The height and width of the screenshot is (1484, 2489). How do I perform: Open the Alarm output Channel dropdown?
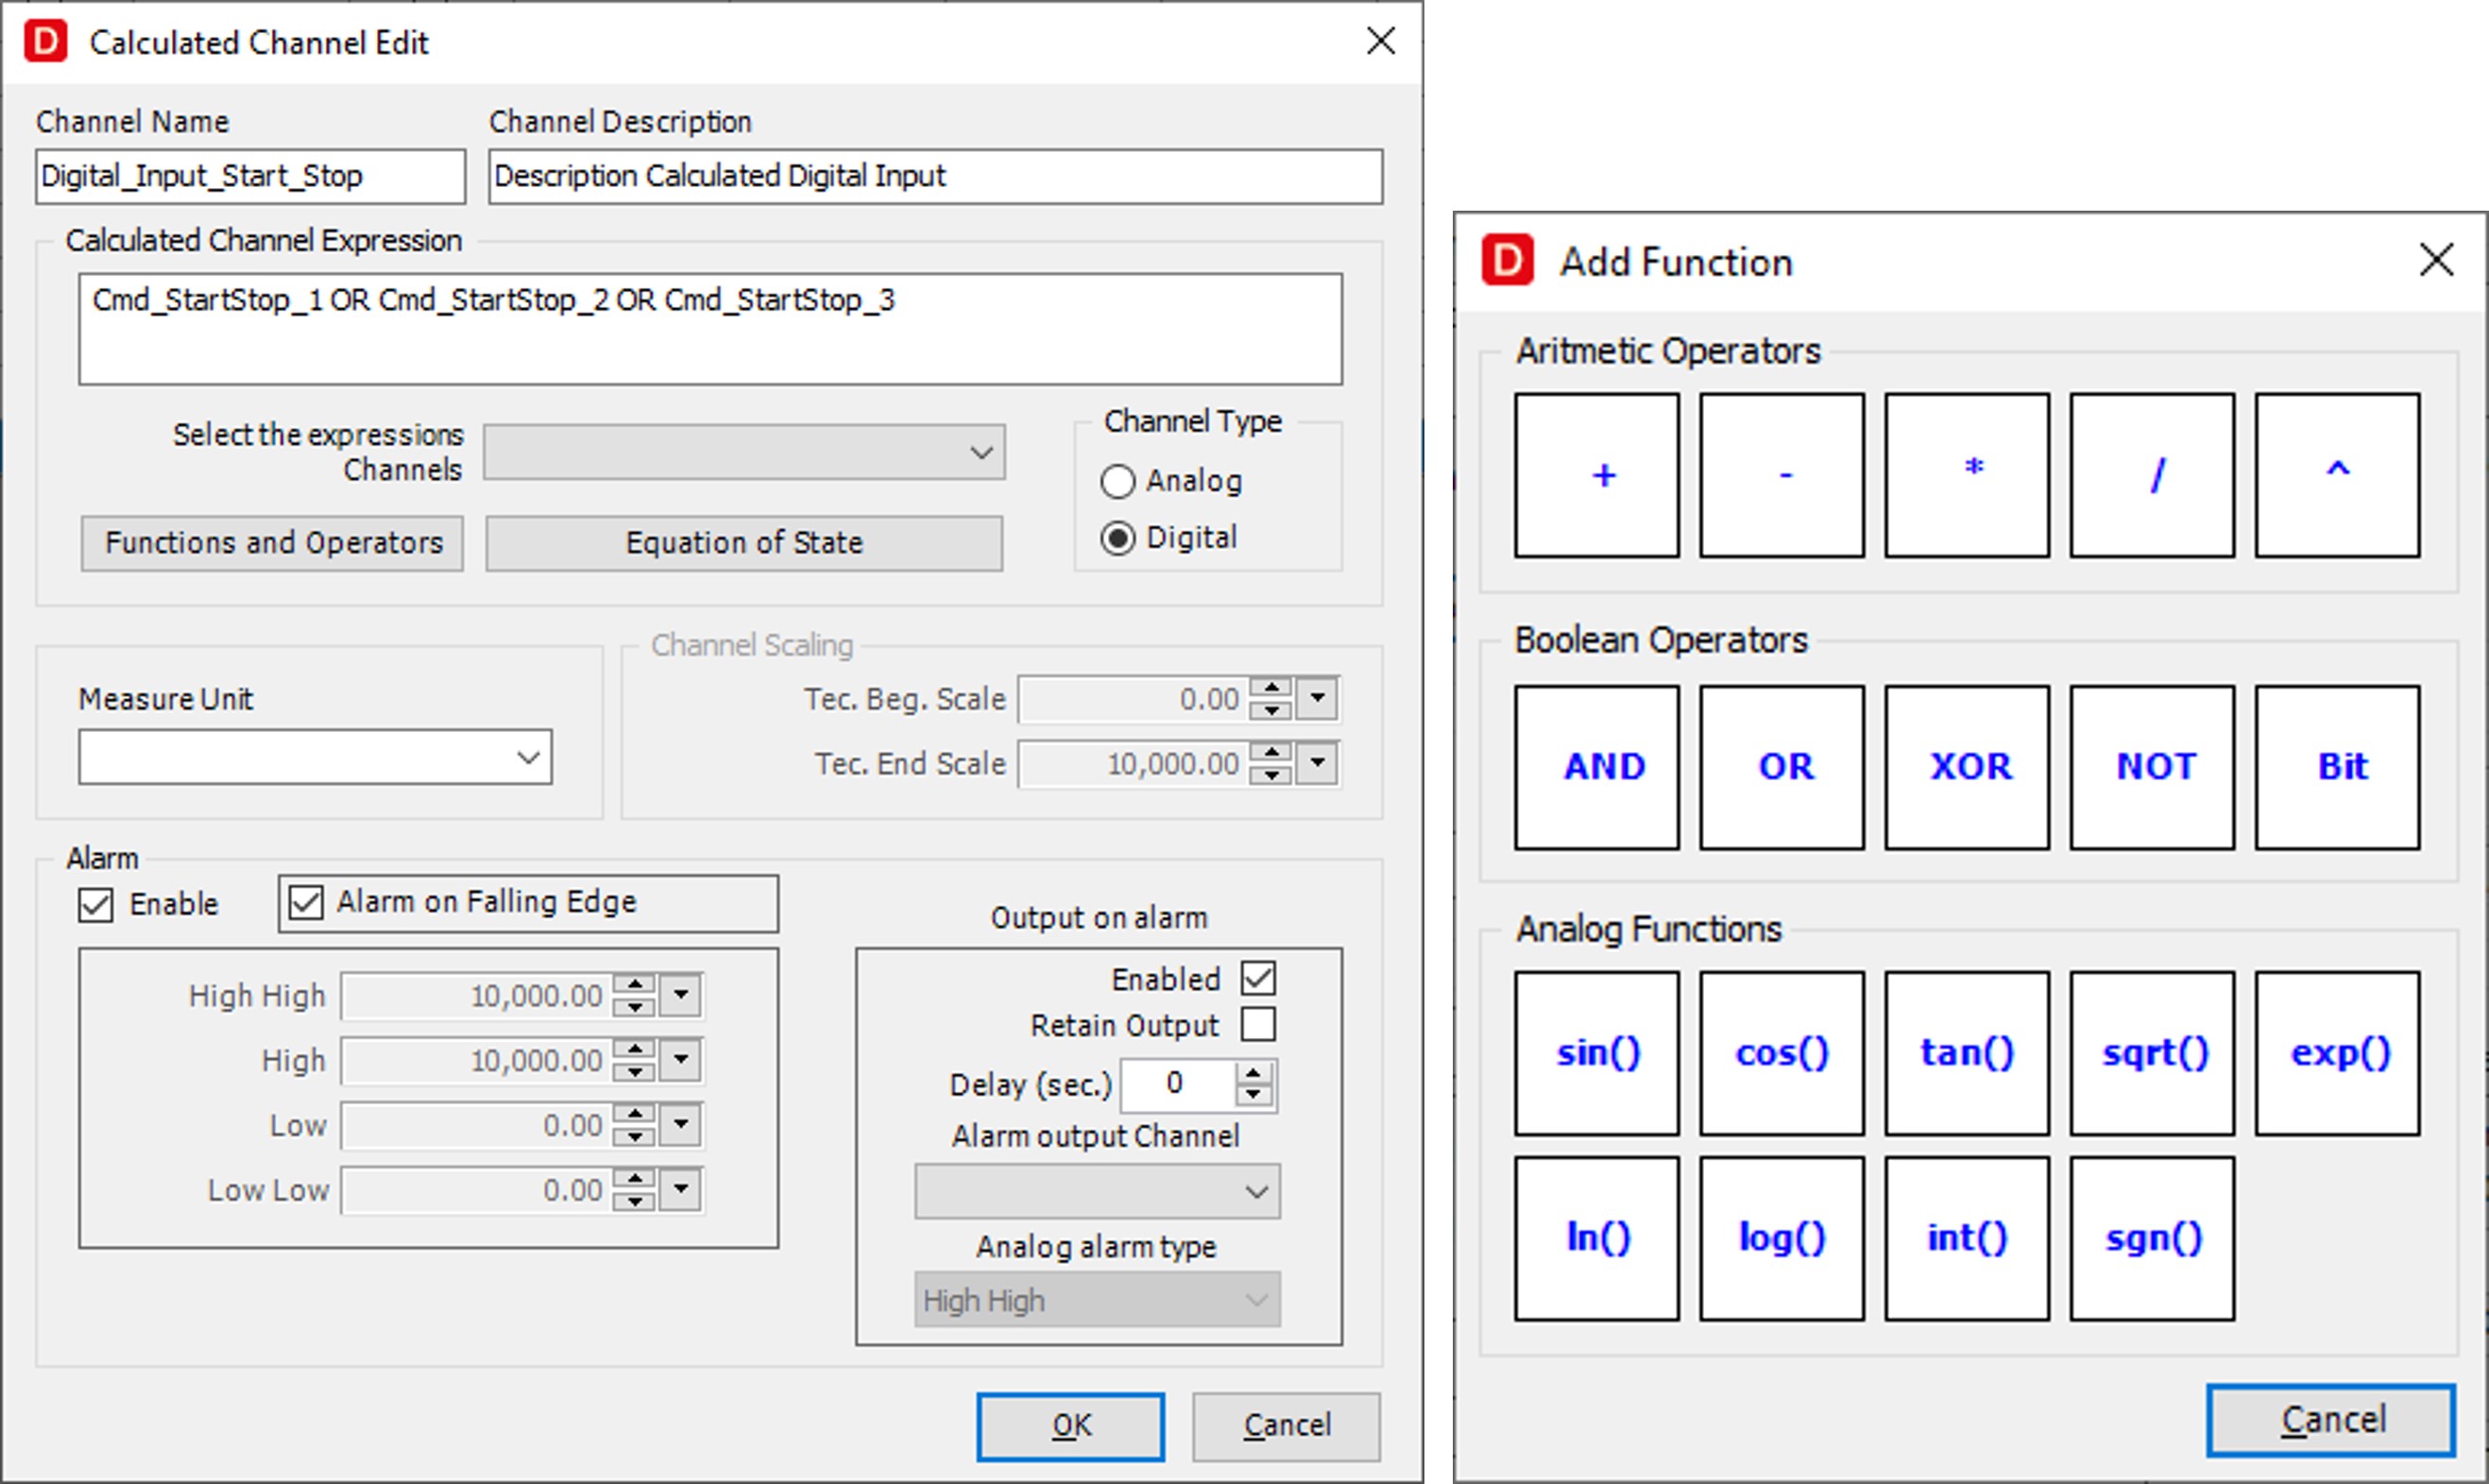[1097, 1191]
